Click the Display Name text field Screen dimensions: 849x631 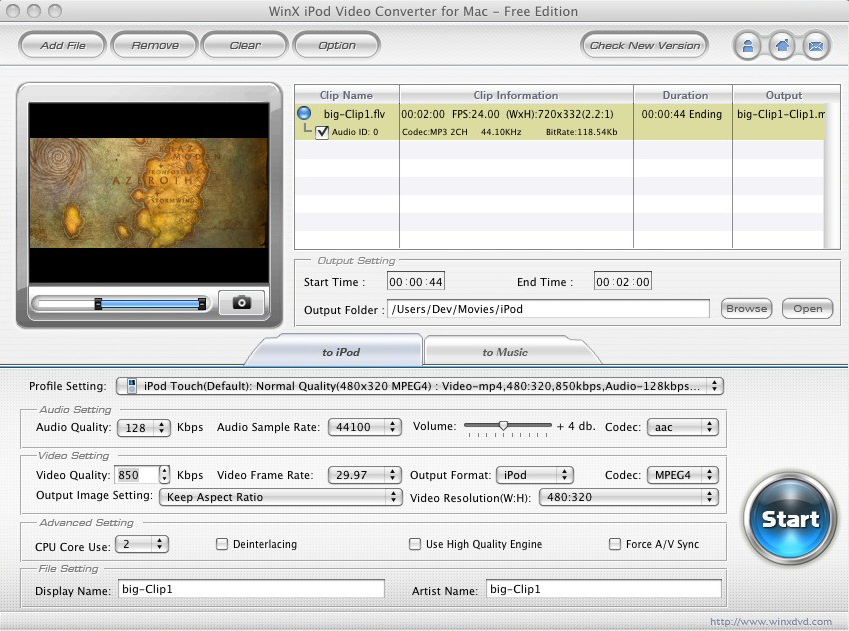point(251,589)
